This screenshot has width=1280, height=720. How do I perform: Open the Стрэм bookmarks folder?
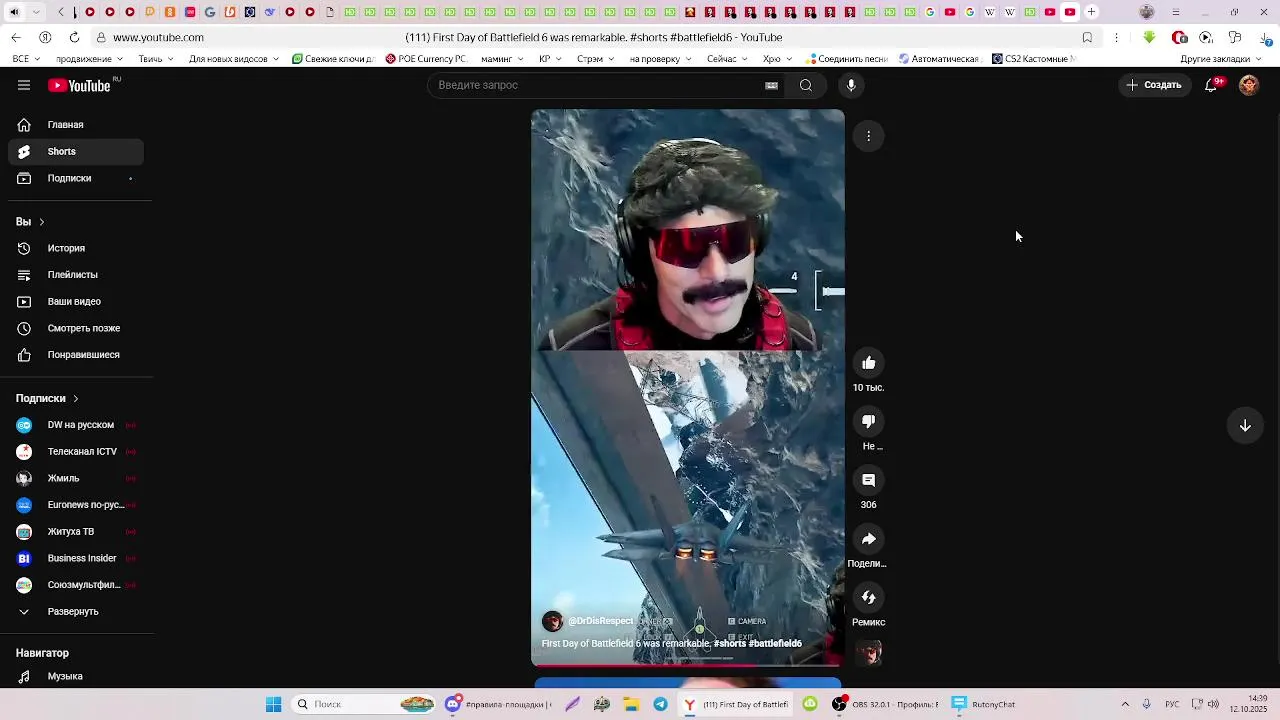596,59
